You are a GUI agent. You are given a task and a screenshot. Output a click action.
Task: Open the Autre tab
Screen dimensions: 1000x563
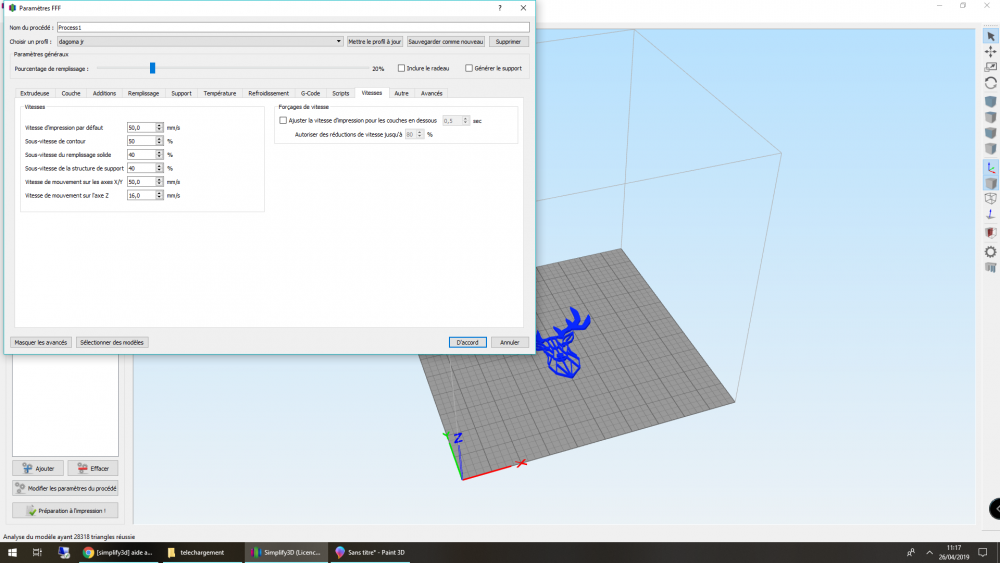click(x=401, y=93)
